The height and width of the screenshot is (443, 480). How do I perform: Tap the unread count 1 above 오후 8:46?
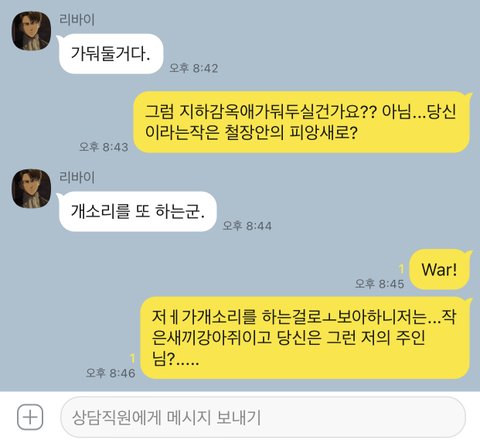point(132,358)
